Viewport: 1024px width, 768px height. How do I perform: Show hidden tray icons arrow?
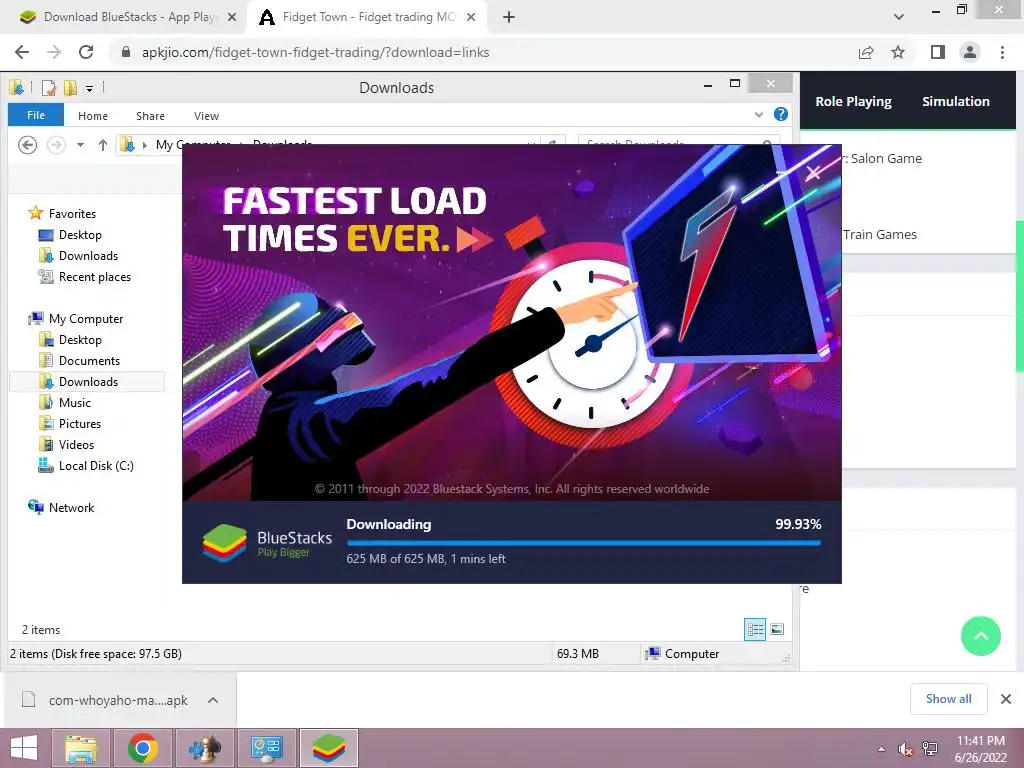coord(882,749)
